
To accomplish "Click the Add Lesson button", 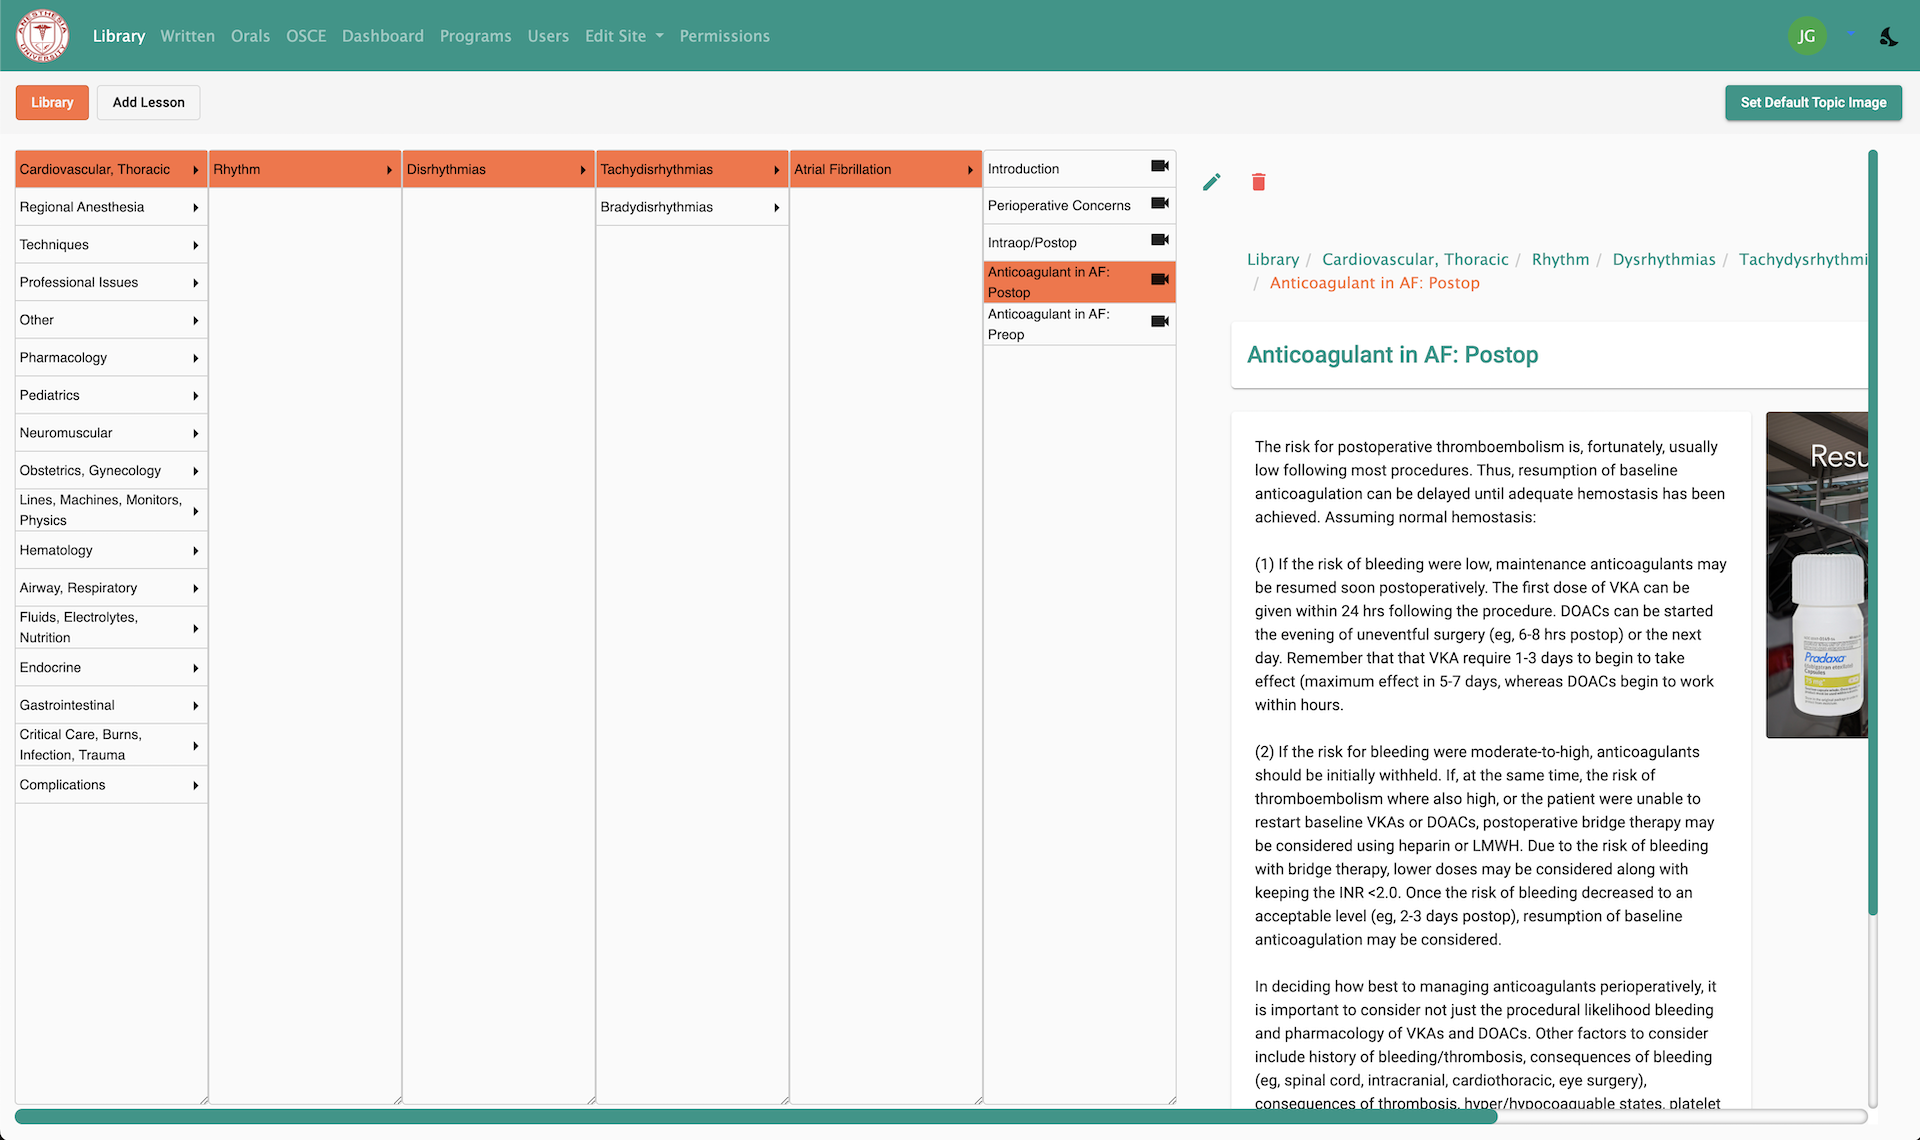I will tap(148, 103).
